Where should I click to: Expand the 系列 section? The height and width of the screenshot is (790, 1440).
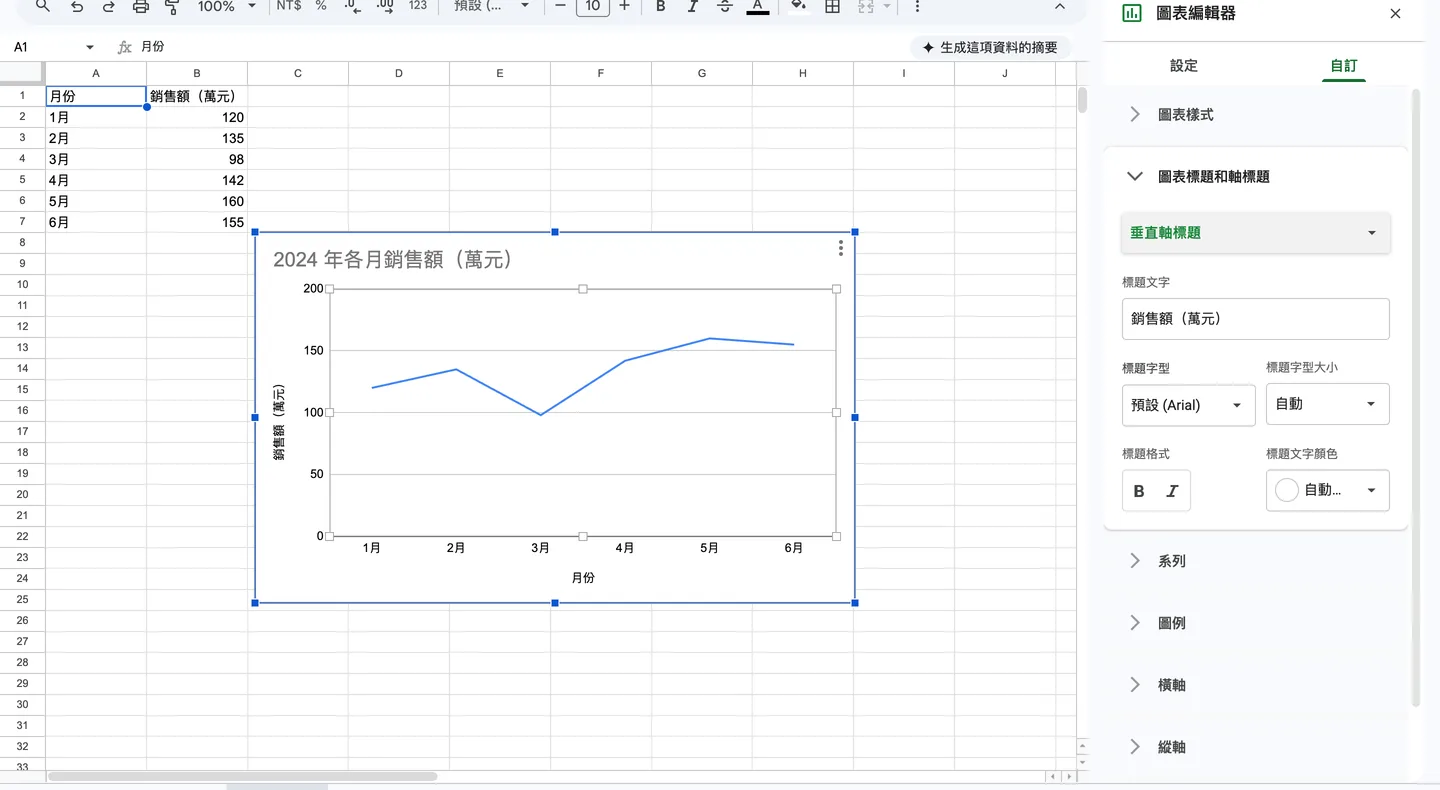1256,561
